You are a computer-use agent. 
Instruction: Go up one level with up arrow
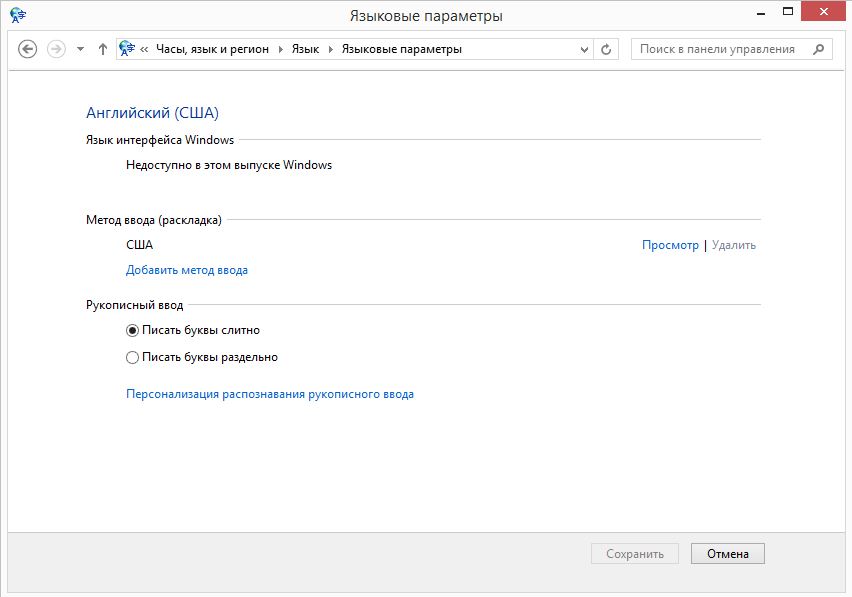[x=102, y=49]
